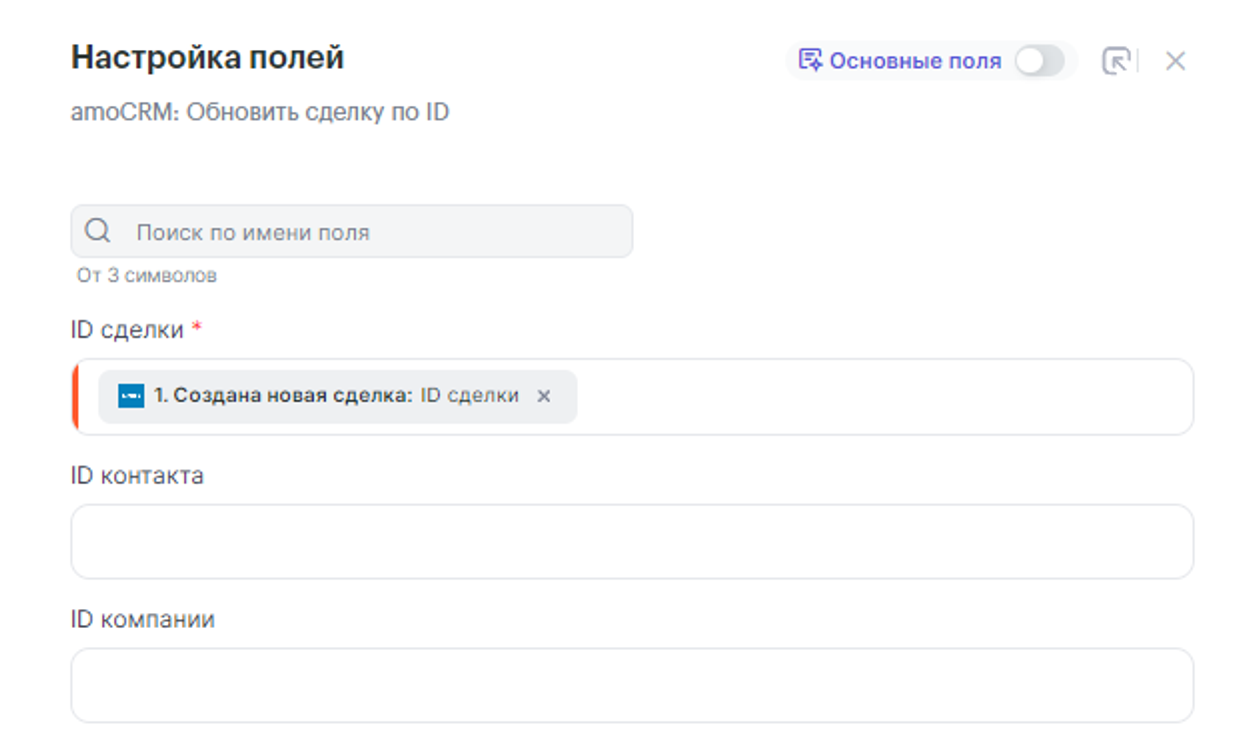The width and height of the screenshot is (1260, 741).
Task: Click subtitle amoCRM: Обновить сделку по ID
Action: pyautogui.click(x=259, y=111)
